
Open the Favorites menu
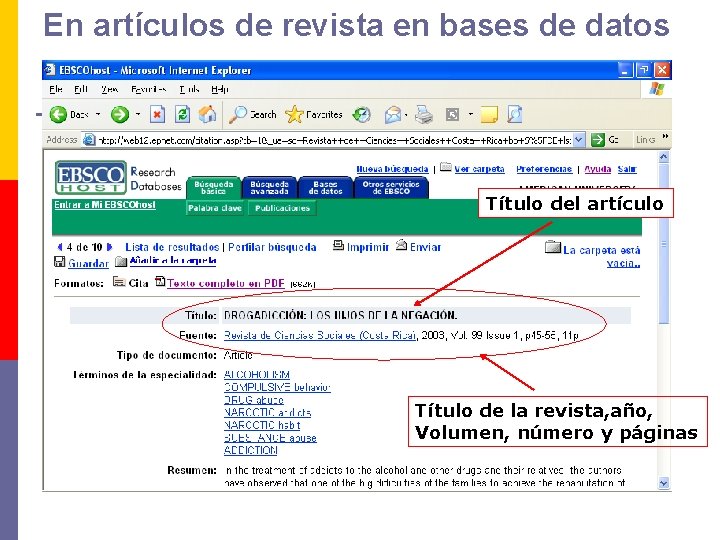coord(148,89)
